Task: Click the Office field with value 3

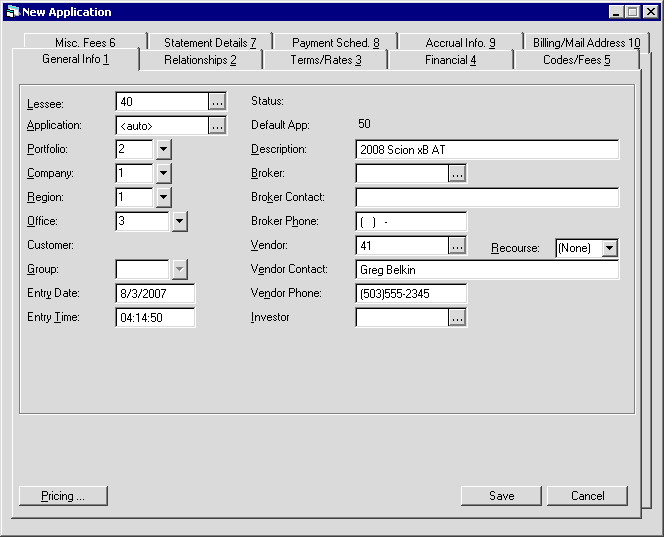Action: tap(142, 221)
